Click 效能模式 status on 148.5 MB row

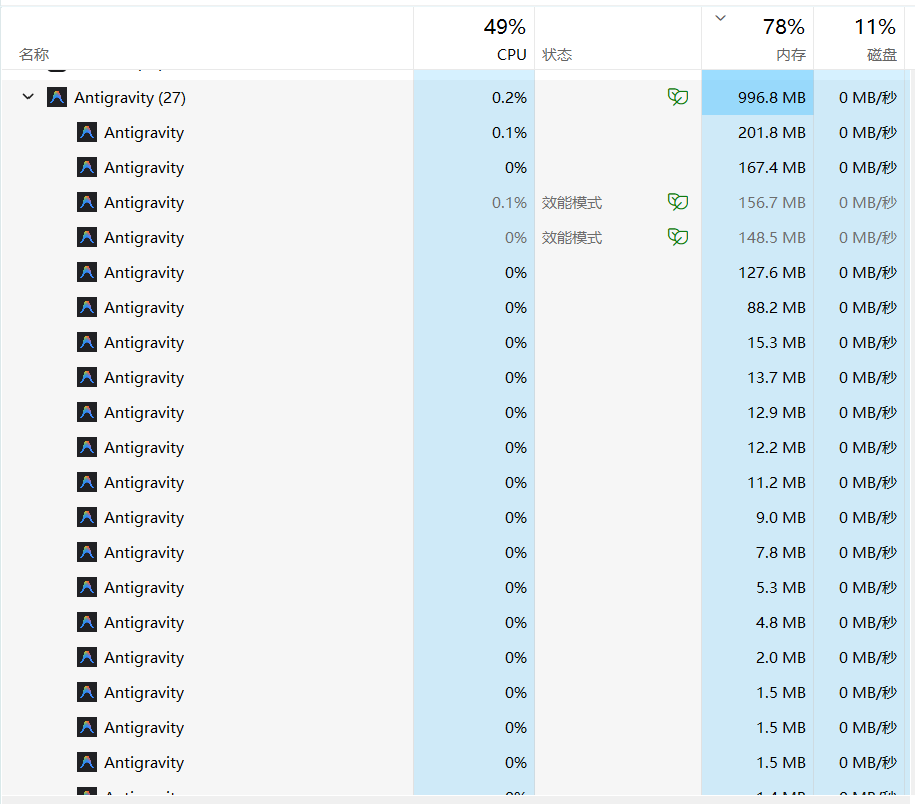(x=572, y=237)
